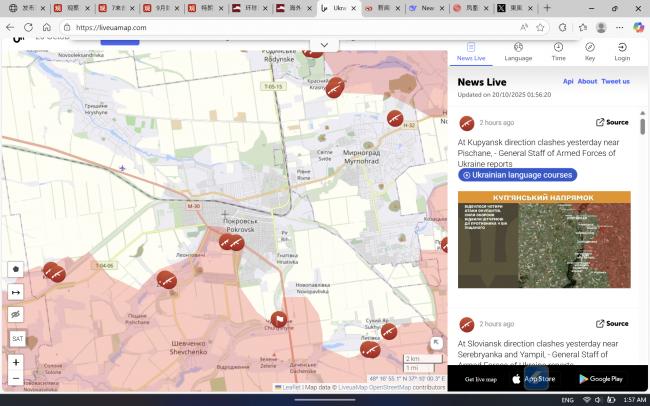The width and height of the screenshot is (650, 406).
Task: Activate the distance measurement ruler tool
Action: [16, 292]
